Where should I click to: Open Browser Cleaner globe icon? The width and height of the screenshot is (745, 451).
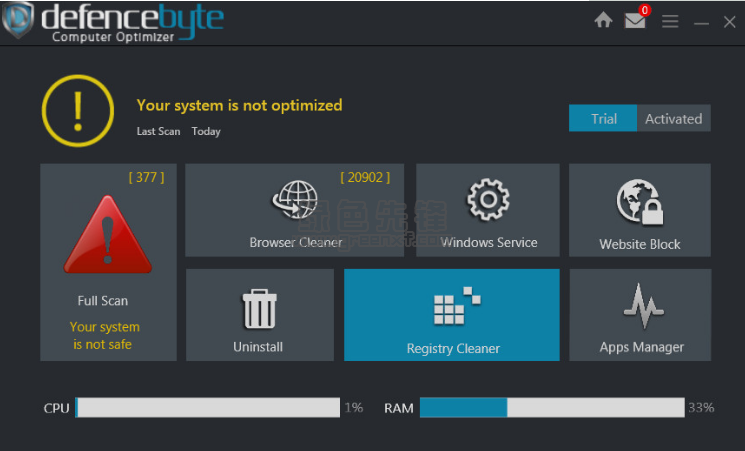point(294,202)
